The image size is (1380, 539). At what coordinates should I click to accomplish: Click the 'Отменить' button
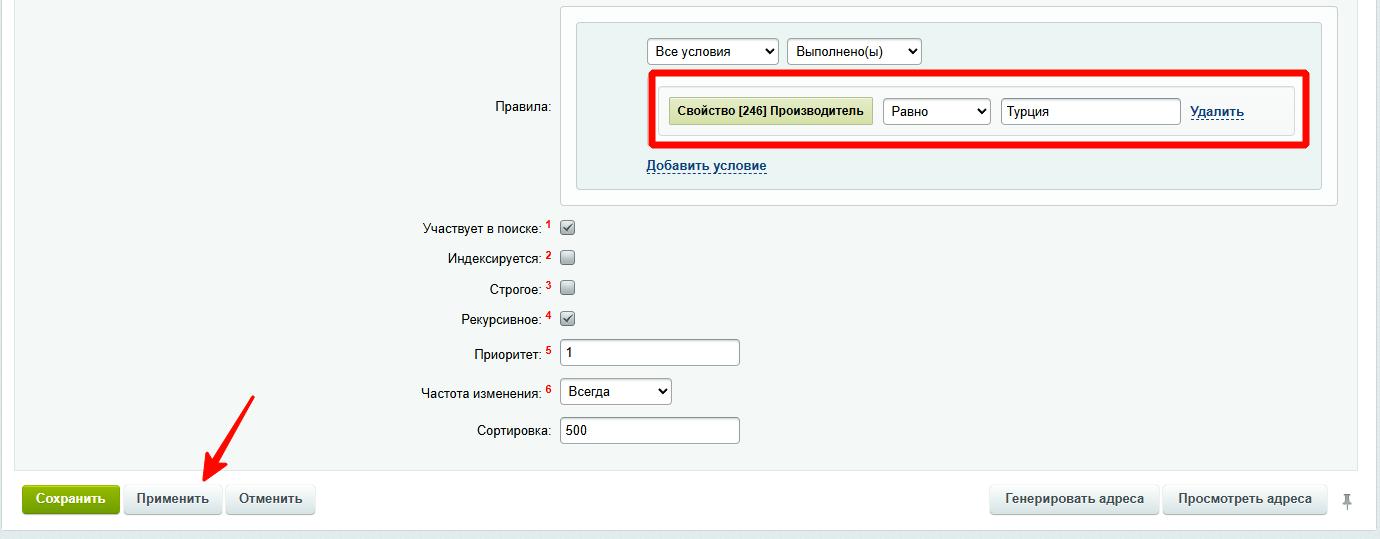click(x=270, y=499)
